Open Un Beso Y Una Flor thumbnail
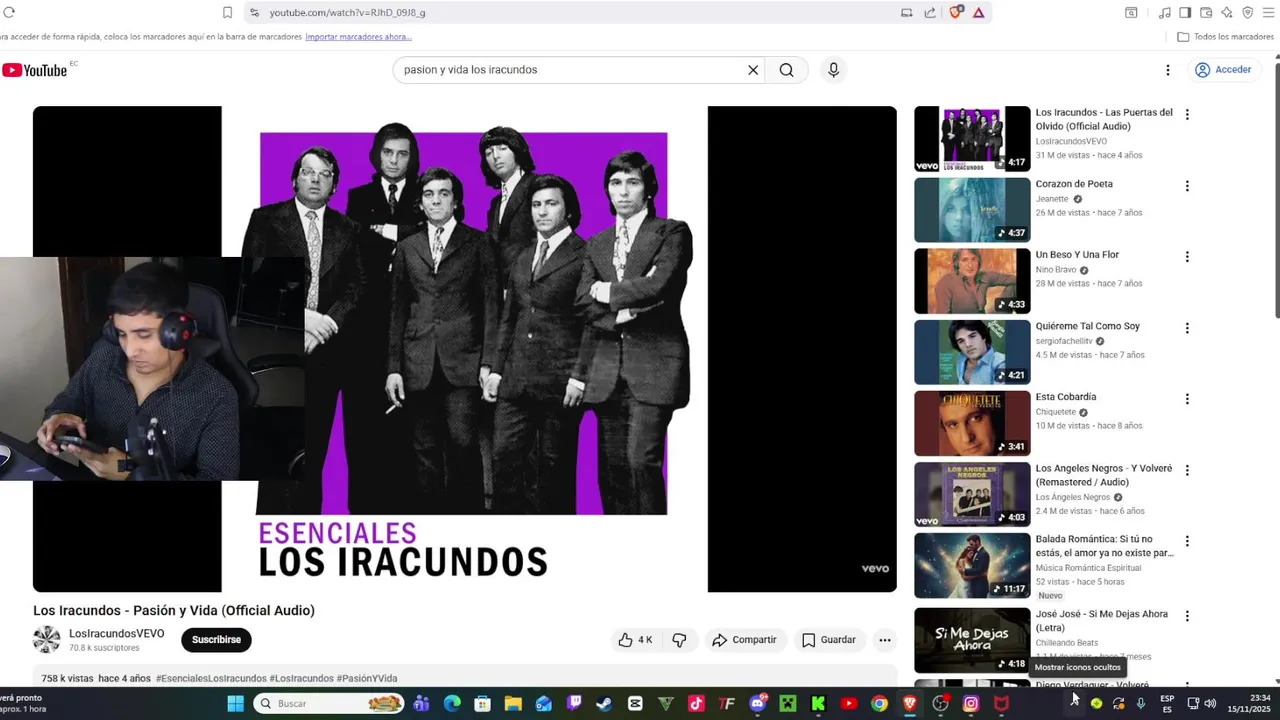 pos(972,281)
